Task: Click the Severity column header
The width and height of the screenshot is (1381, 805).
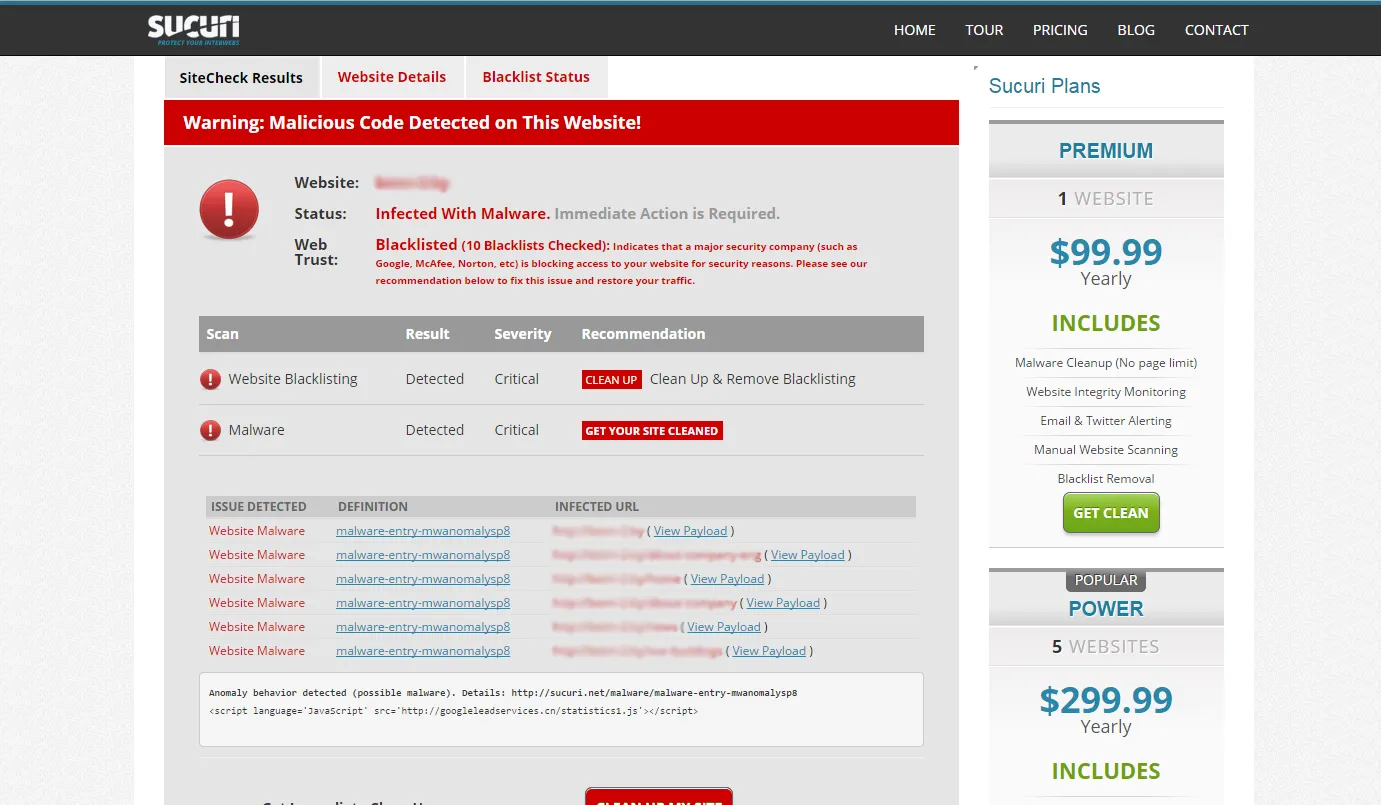Action: [523, 334]
